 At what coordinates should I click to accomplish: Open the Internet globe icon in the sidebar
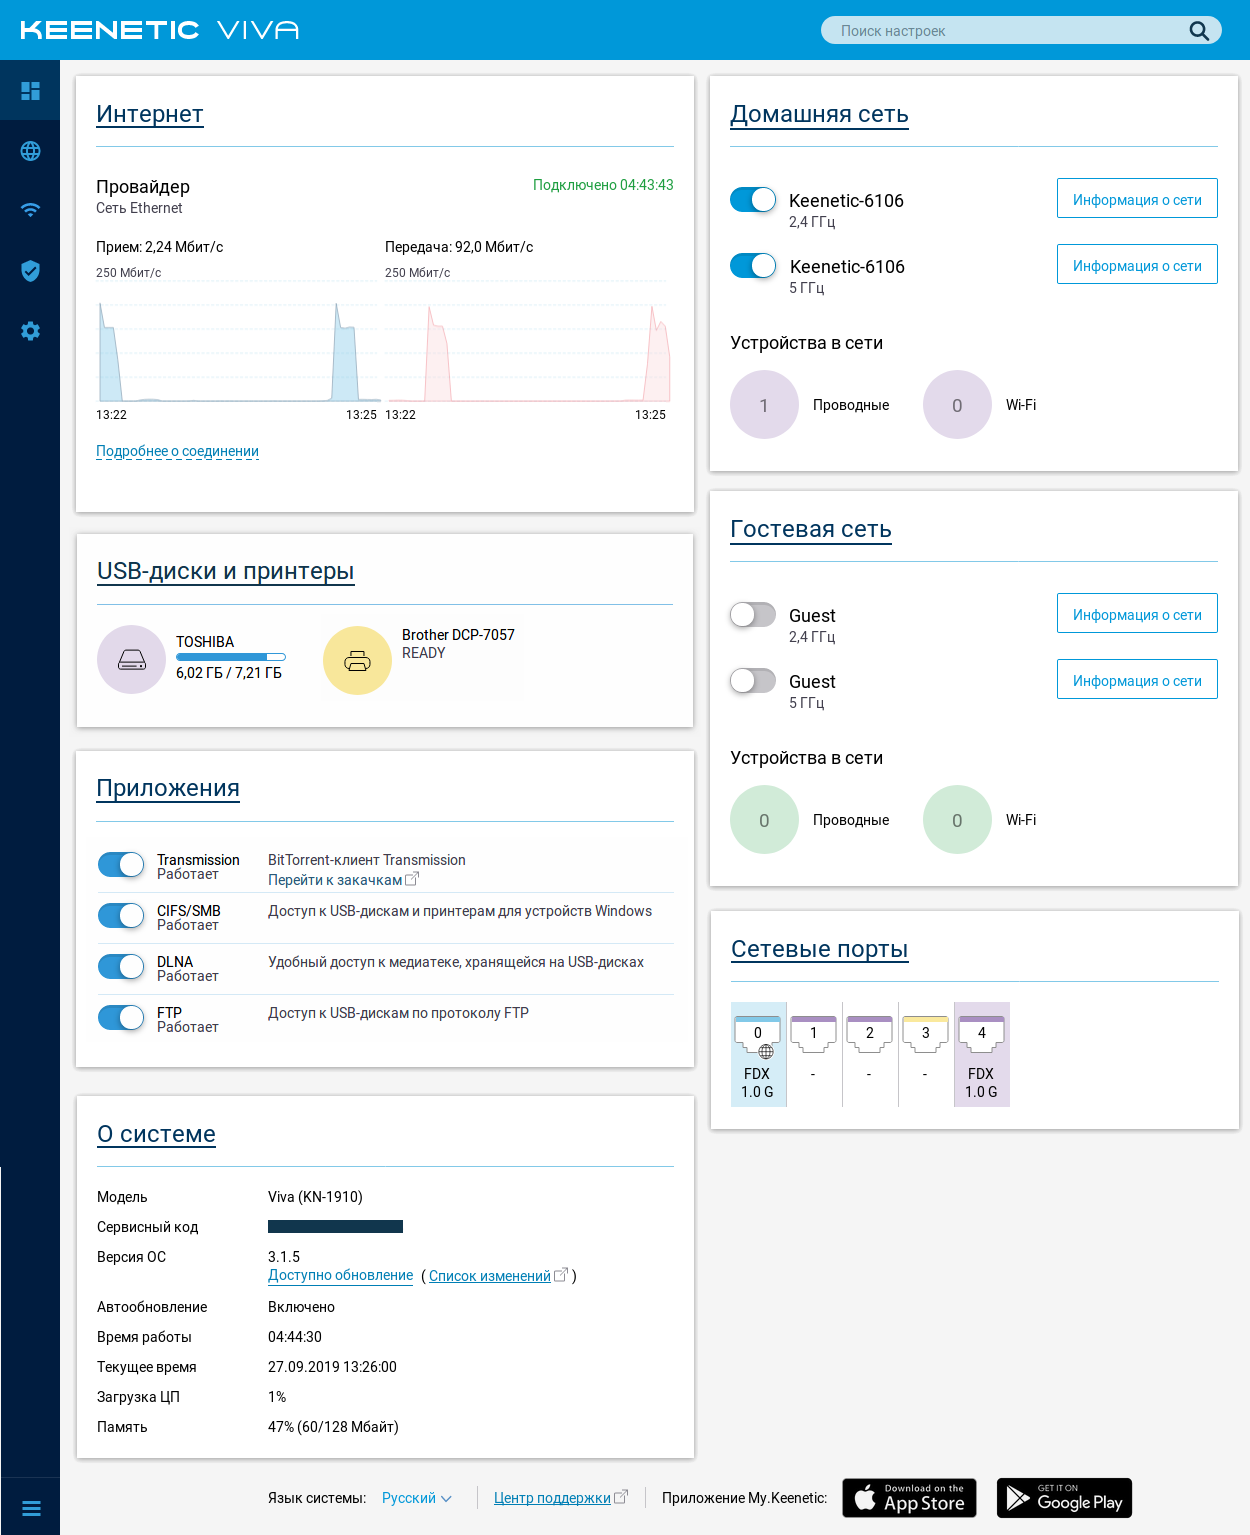(x=30, y=151)
